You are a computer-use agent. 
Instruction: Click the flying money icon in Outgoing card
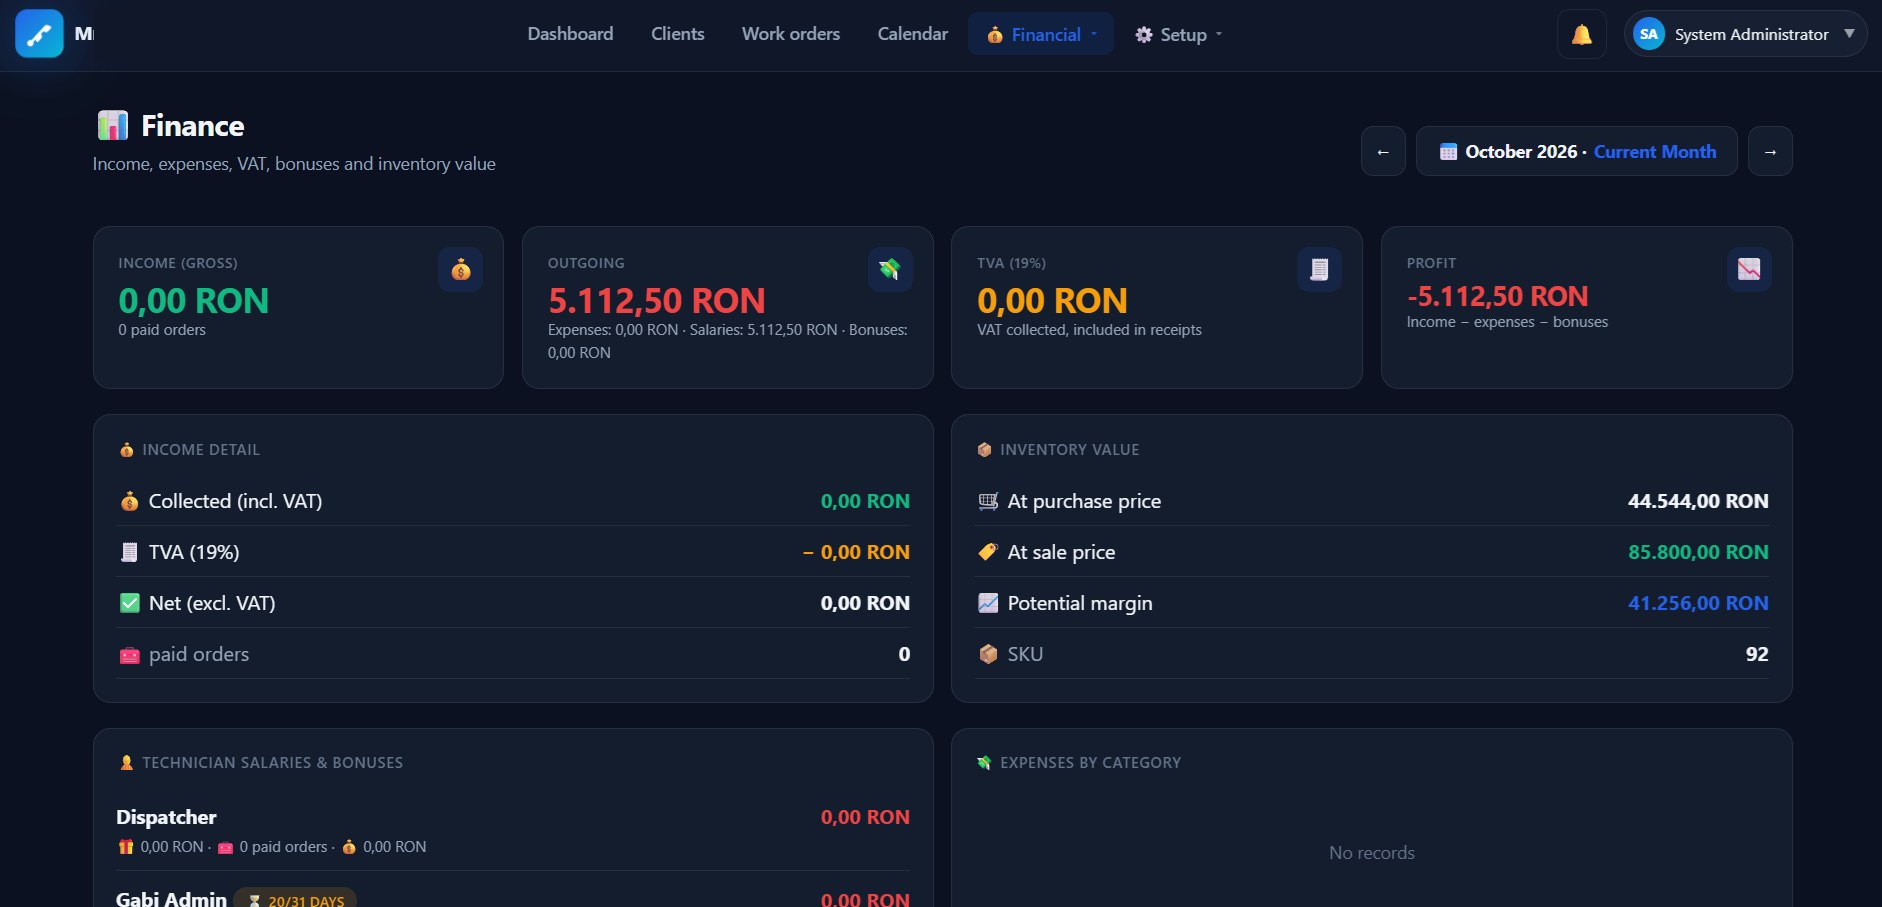[890, 269]
